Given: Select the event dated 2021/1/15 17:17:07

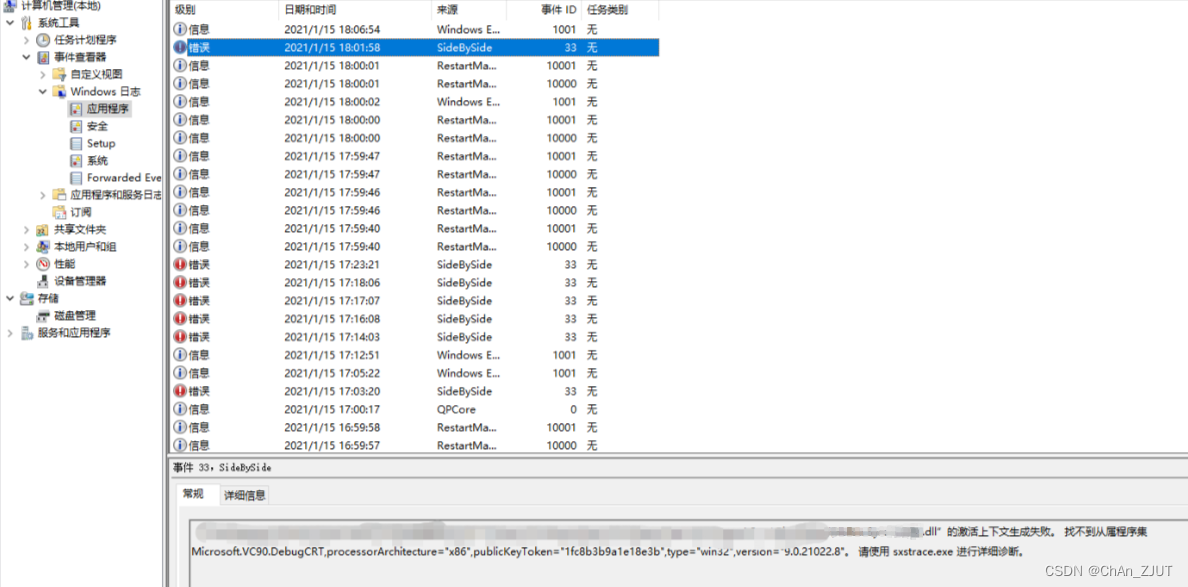Looking at the screenshot, I should pyautogui.click(x=414, y=301).
